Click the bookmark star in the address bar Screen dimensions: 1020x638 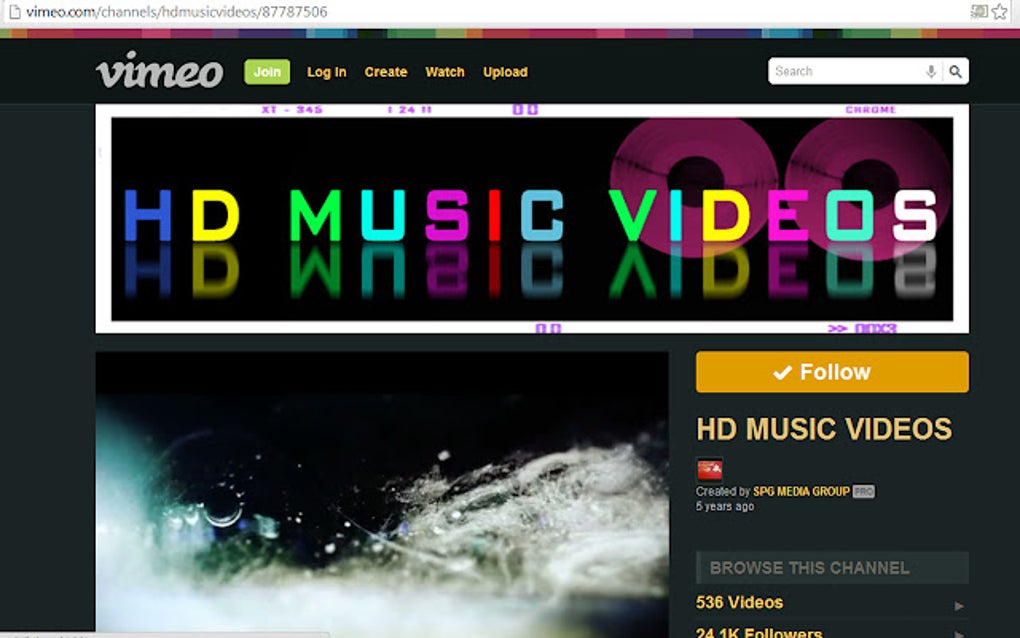tap(998, 12)
